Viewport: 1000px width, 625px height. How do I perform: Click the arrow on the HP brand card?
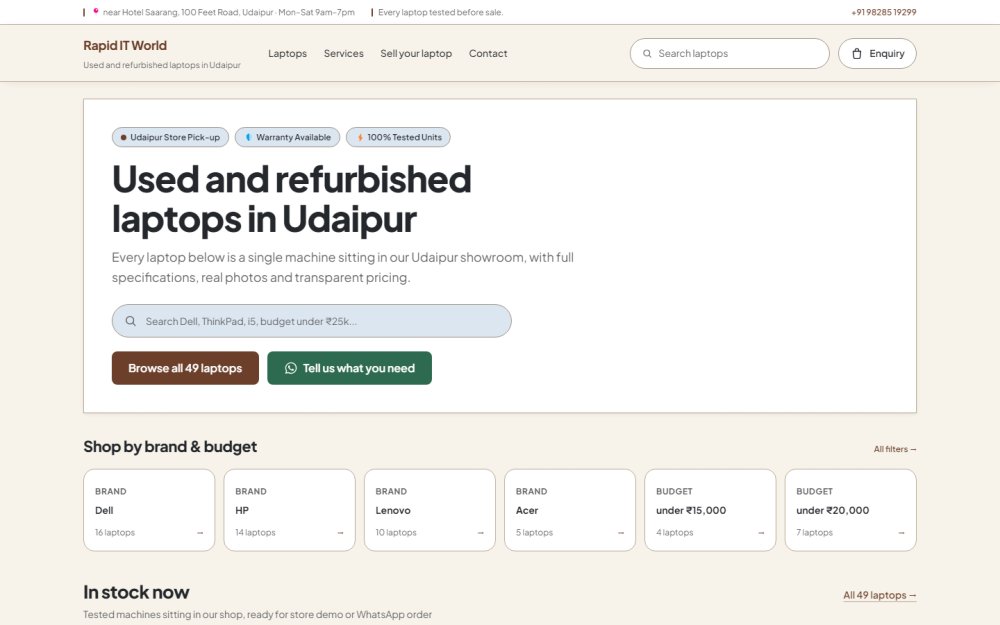pyautogui.click(x=341, y=533)
